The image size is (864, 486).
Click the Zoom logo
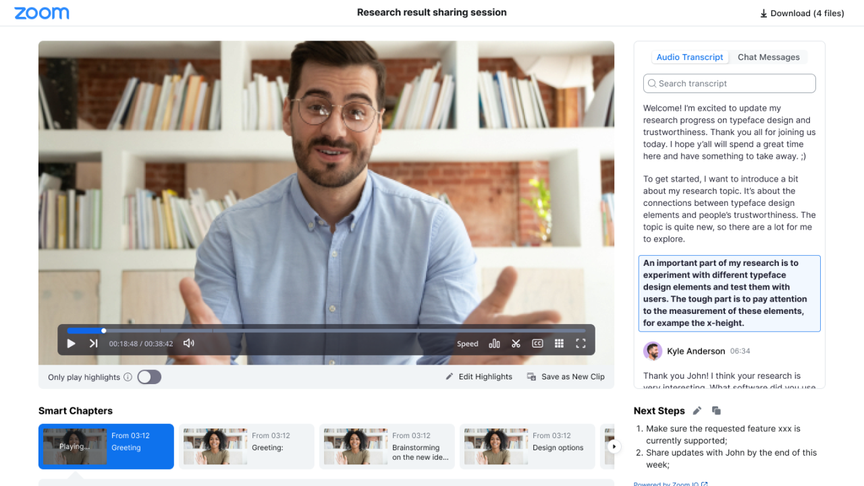(42, 13)
